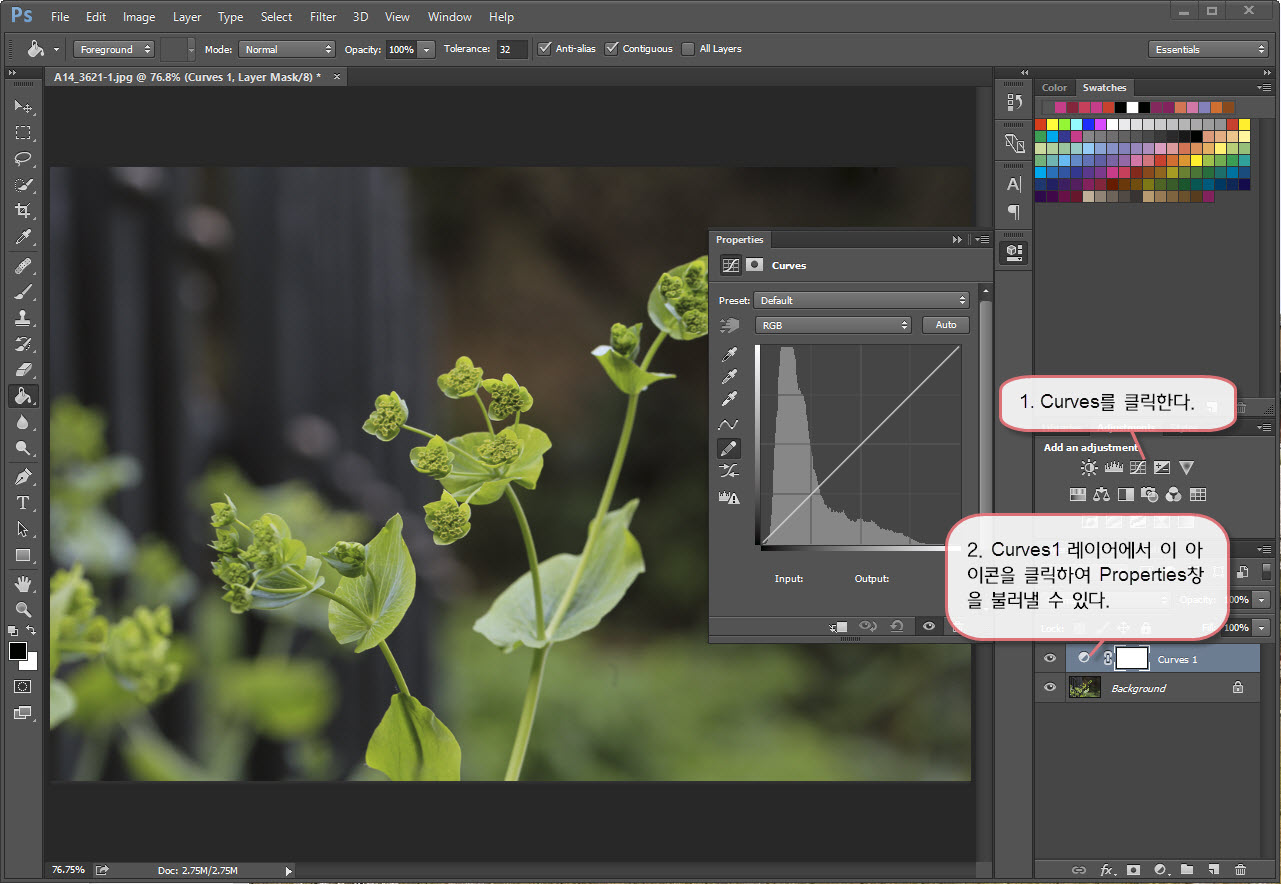
Task: Select the Crop tool
Action: point(23,211)
